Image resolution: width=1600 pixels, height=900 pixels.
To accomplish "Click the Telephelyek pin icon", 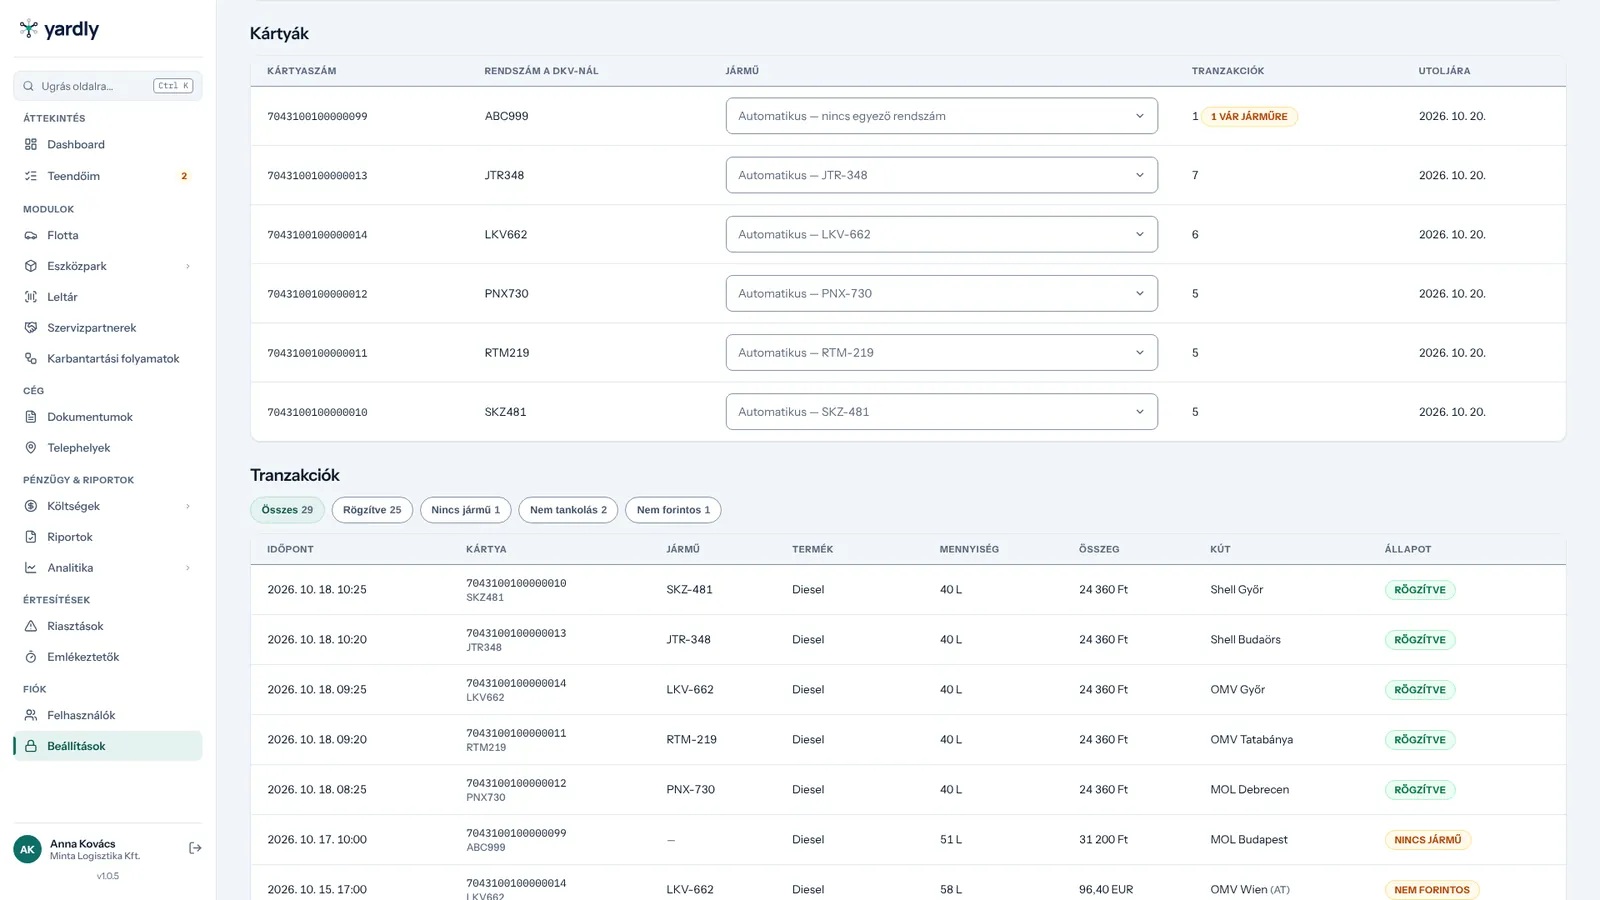I will pos(31,448).
